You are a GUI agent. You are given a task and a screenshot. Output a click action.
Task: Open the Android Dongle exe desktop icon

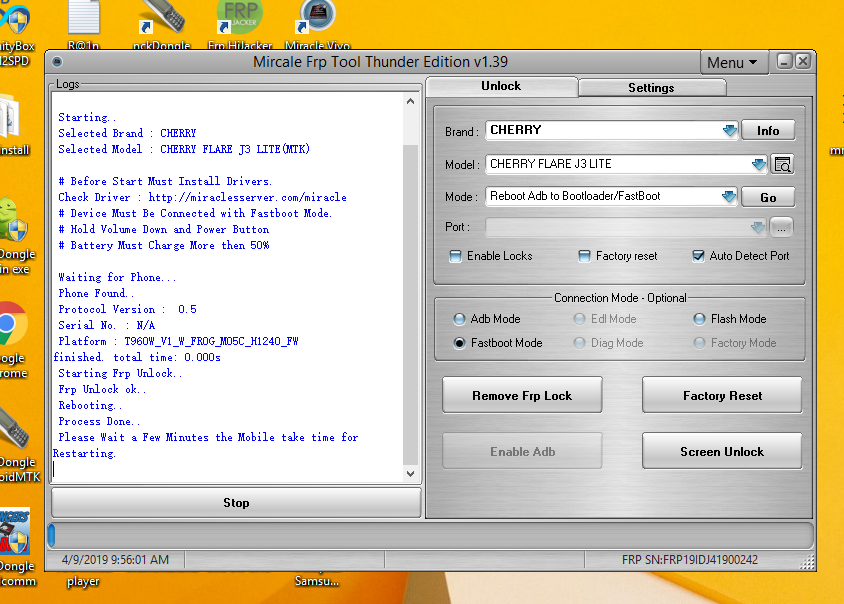pyautogui.click(x=15, y=237)
